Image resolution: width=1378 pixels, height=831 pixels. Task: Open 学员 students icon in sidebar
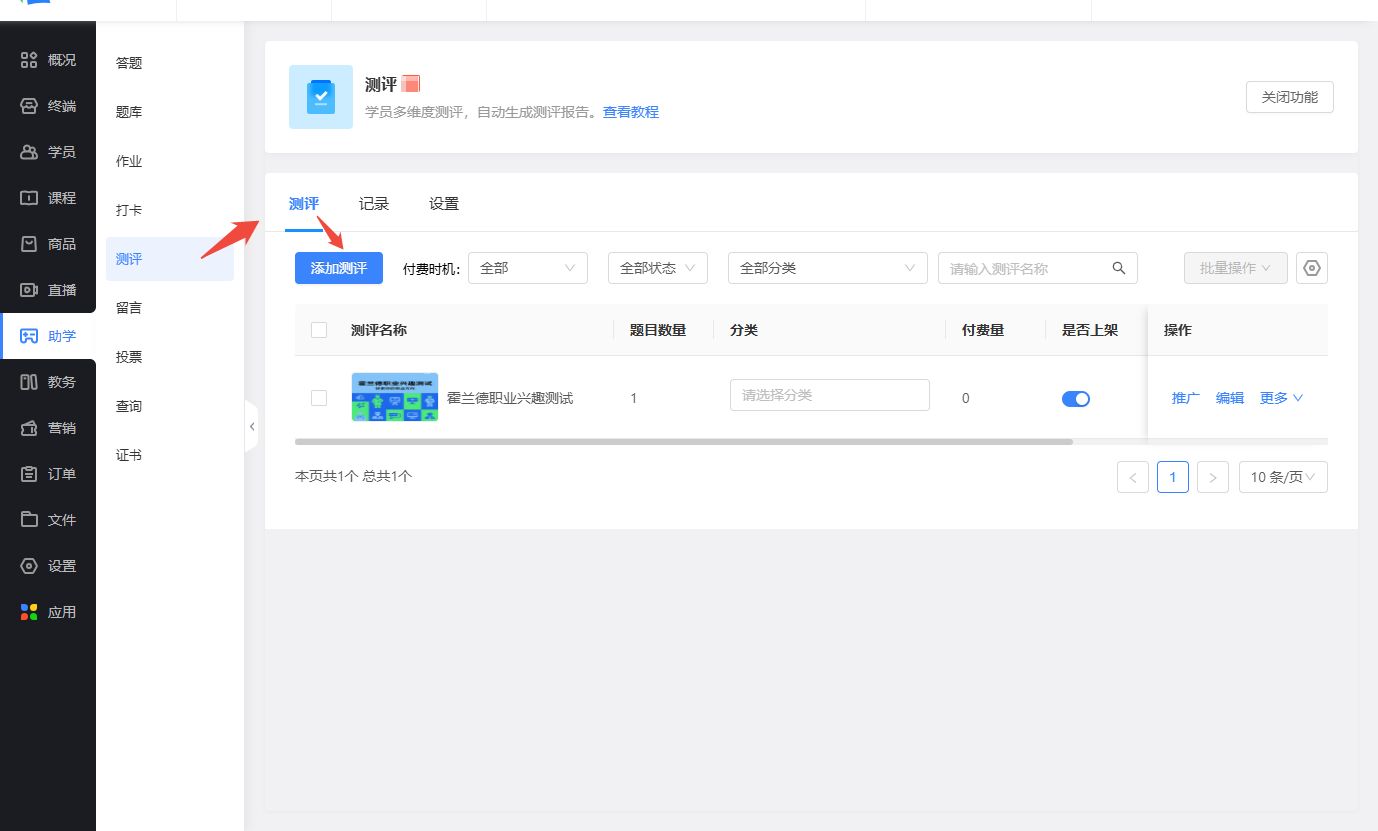click(x=30, y=152)
